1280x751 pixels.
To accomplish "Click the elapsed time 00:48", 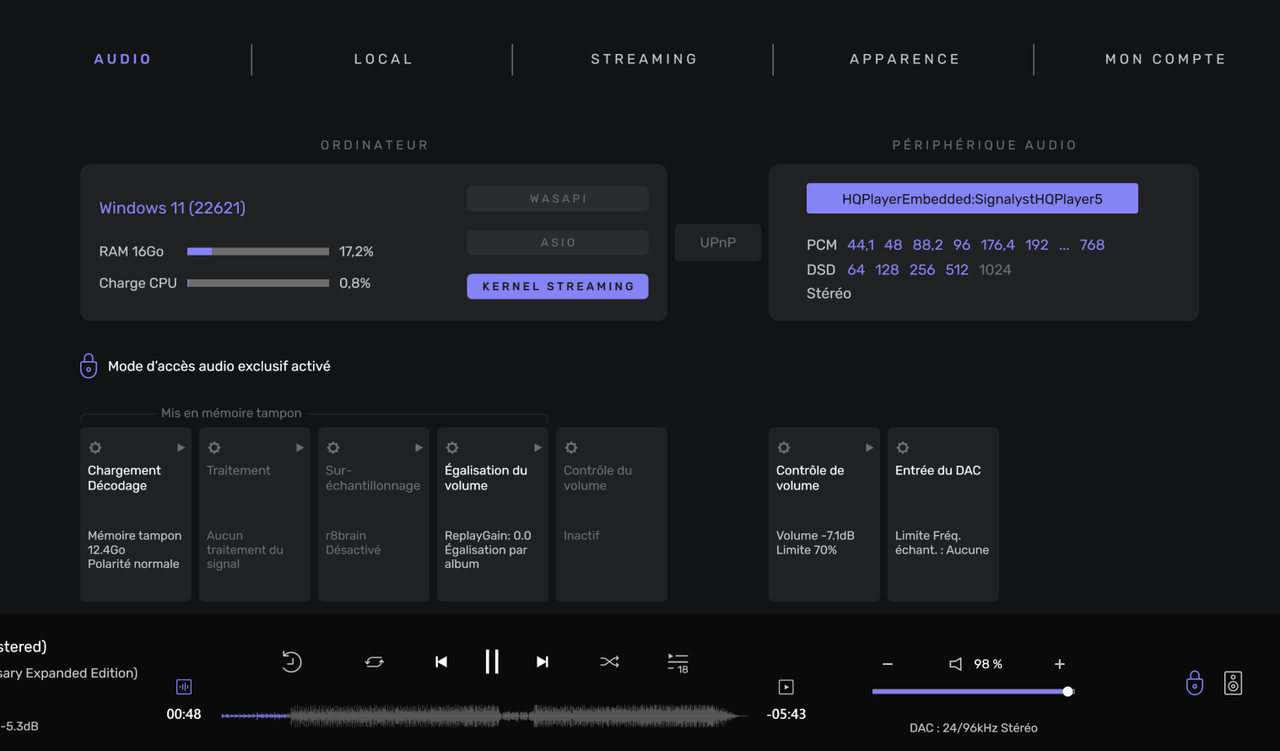I will (184, 714).
